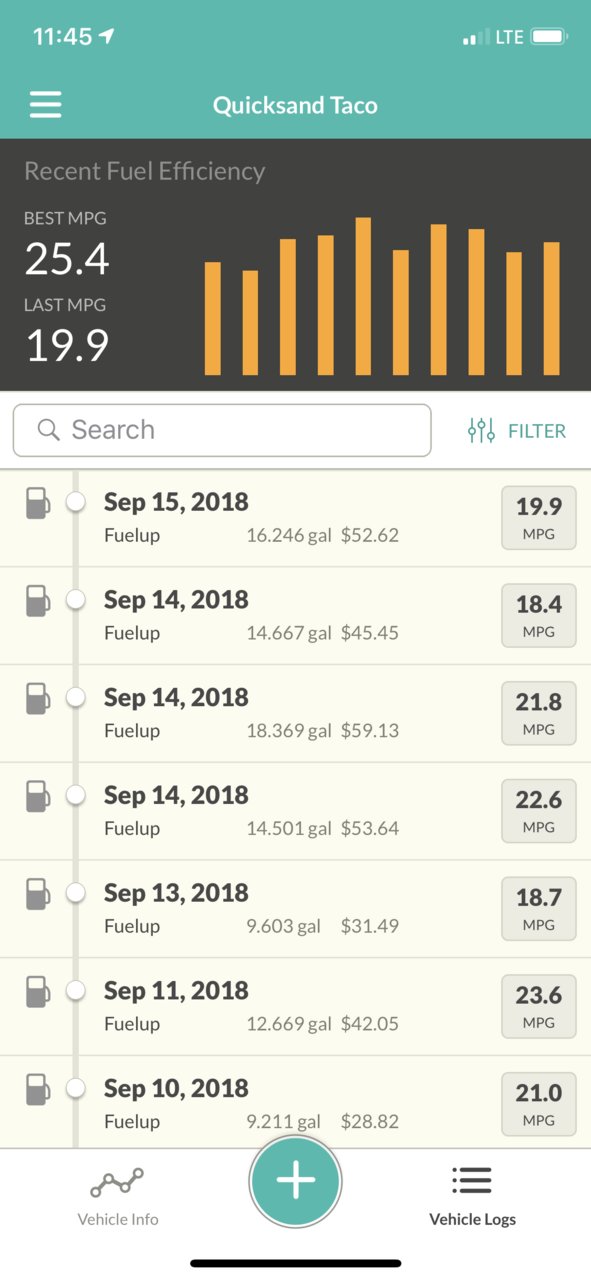Tap the green plus add button
Image resolution: width=591 pixels, height=1280 pixels.
point(295,1181)
